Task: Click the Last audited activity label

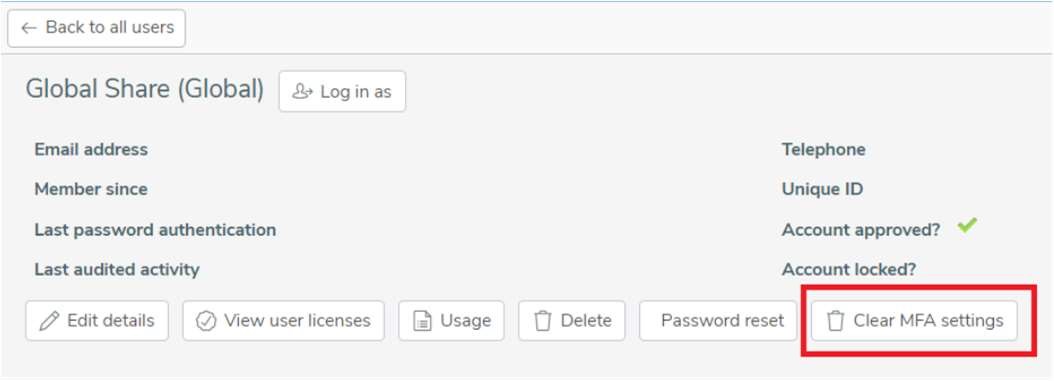Action: (x=117, y=270)
